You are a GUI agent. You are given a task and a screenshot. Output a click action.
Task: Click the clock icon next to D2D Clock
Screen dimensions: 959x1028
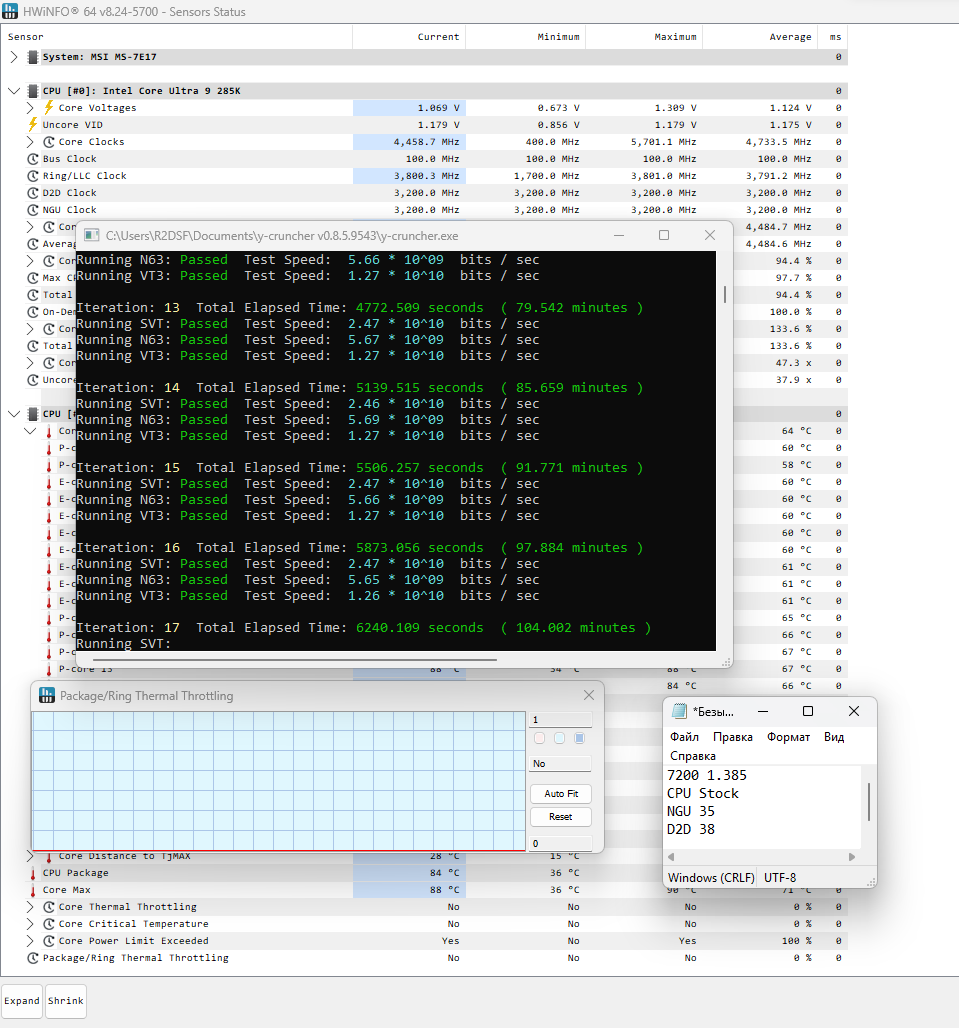[x=33, y=193]
